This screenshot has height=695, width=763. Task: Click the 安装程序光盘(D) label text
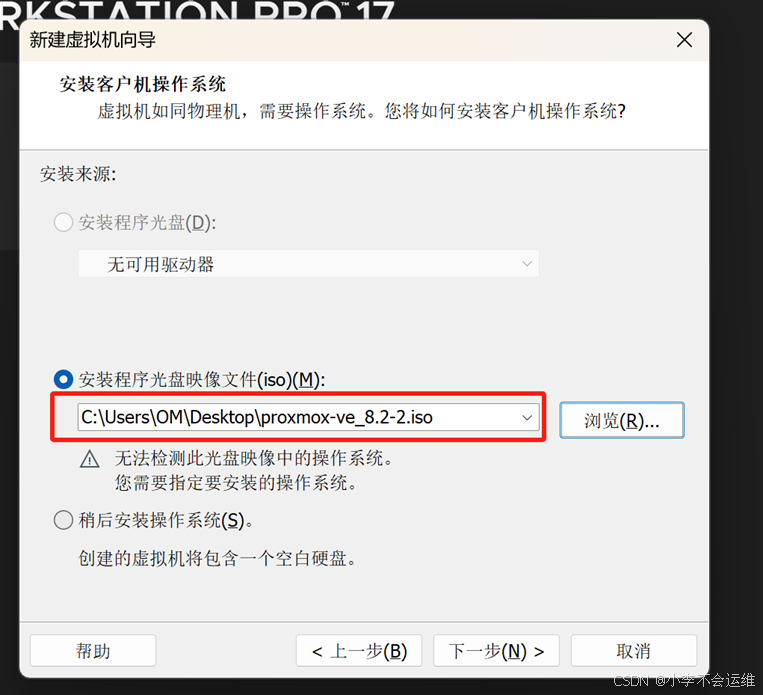click(147, 223)
